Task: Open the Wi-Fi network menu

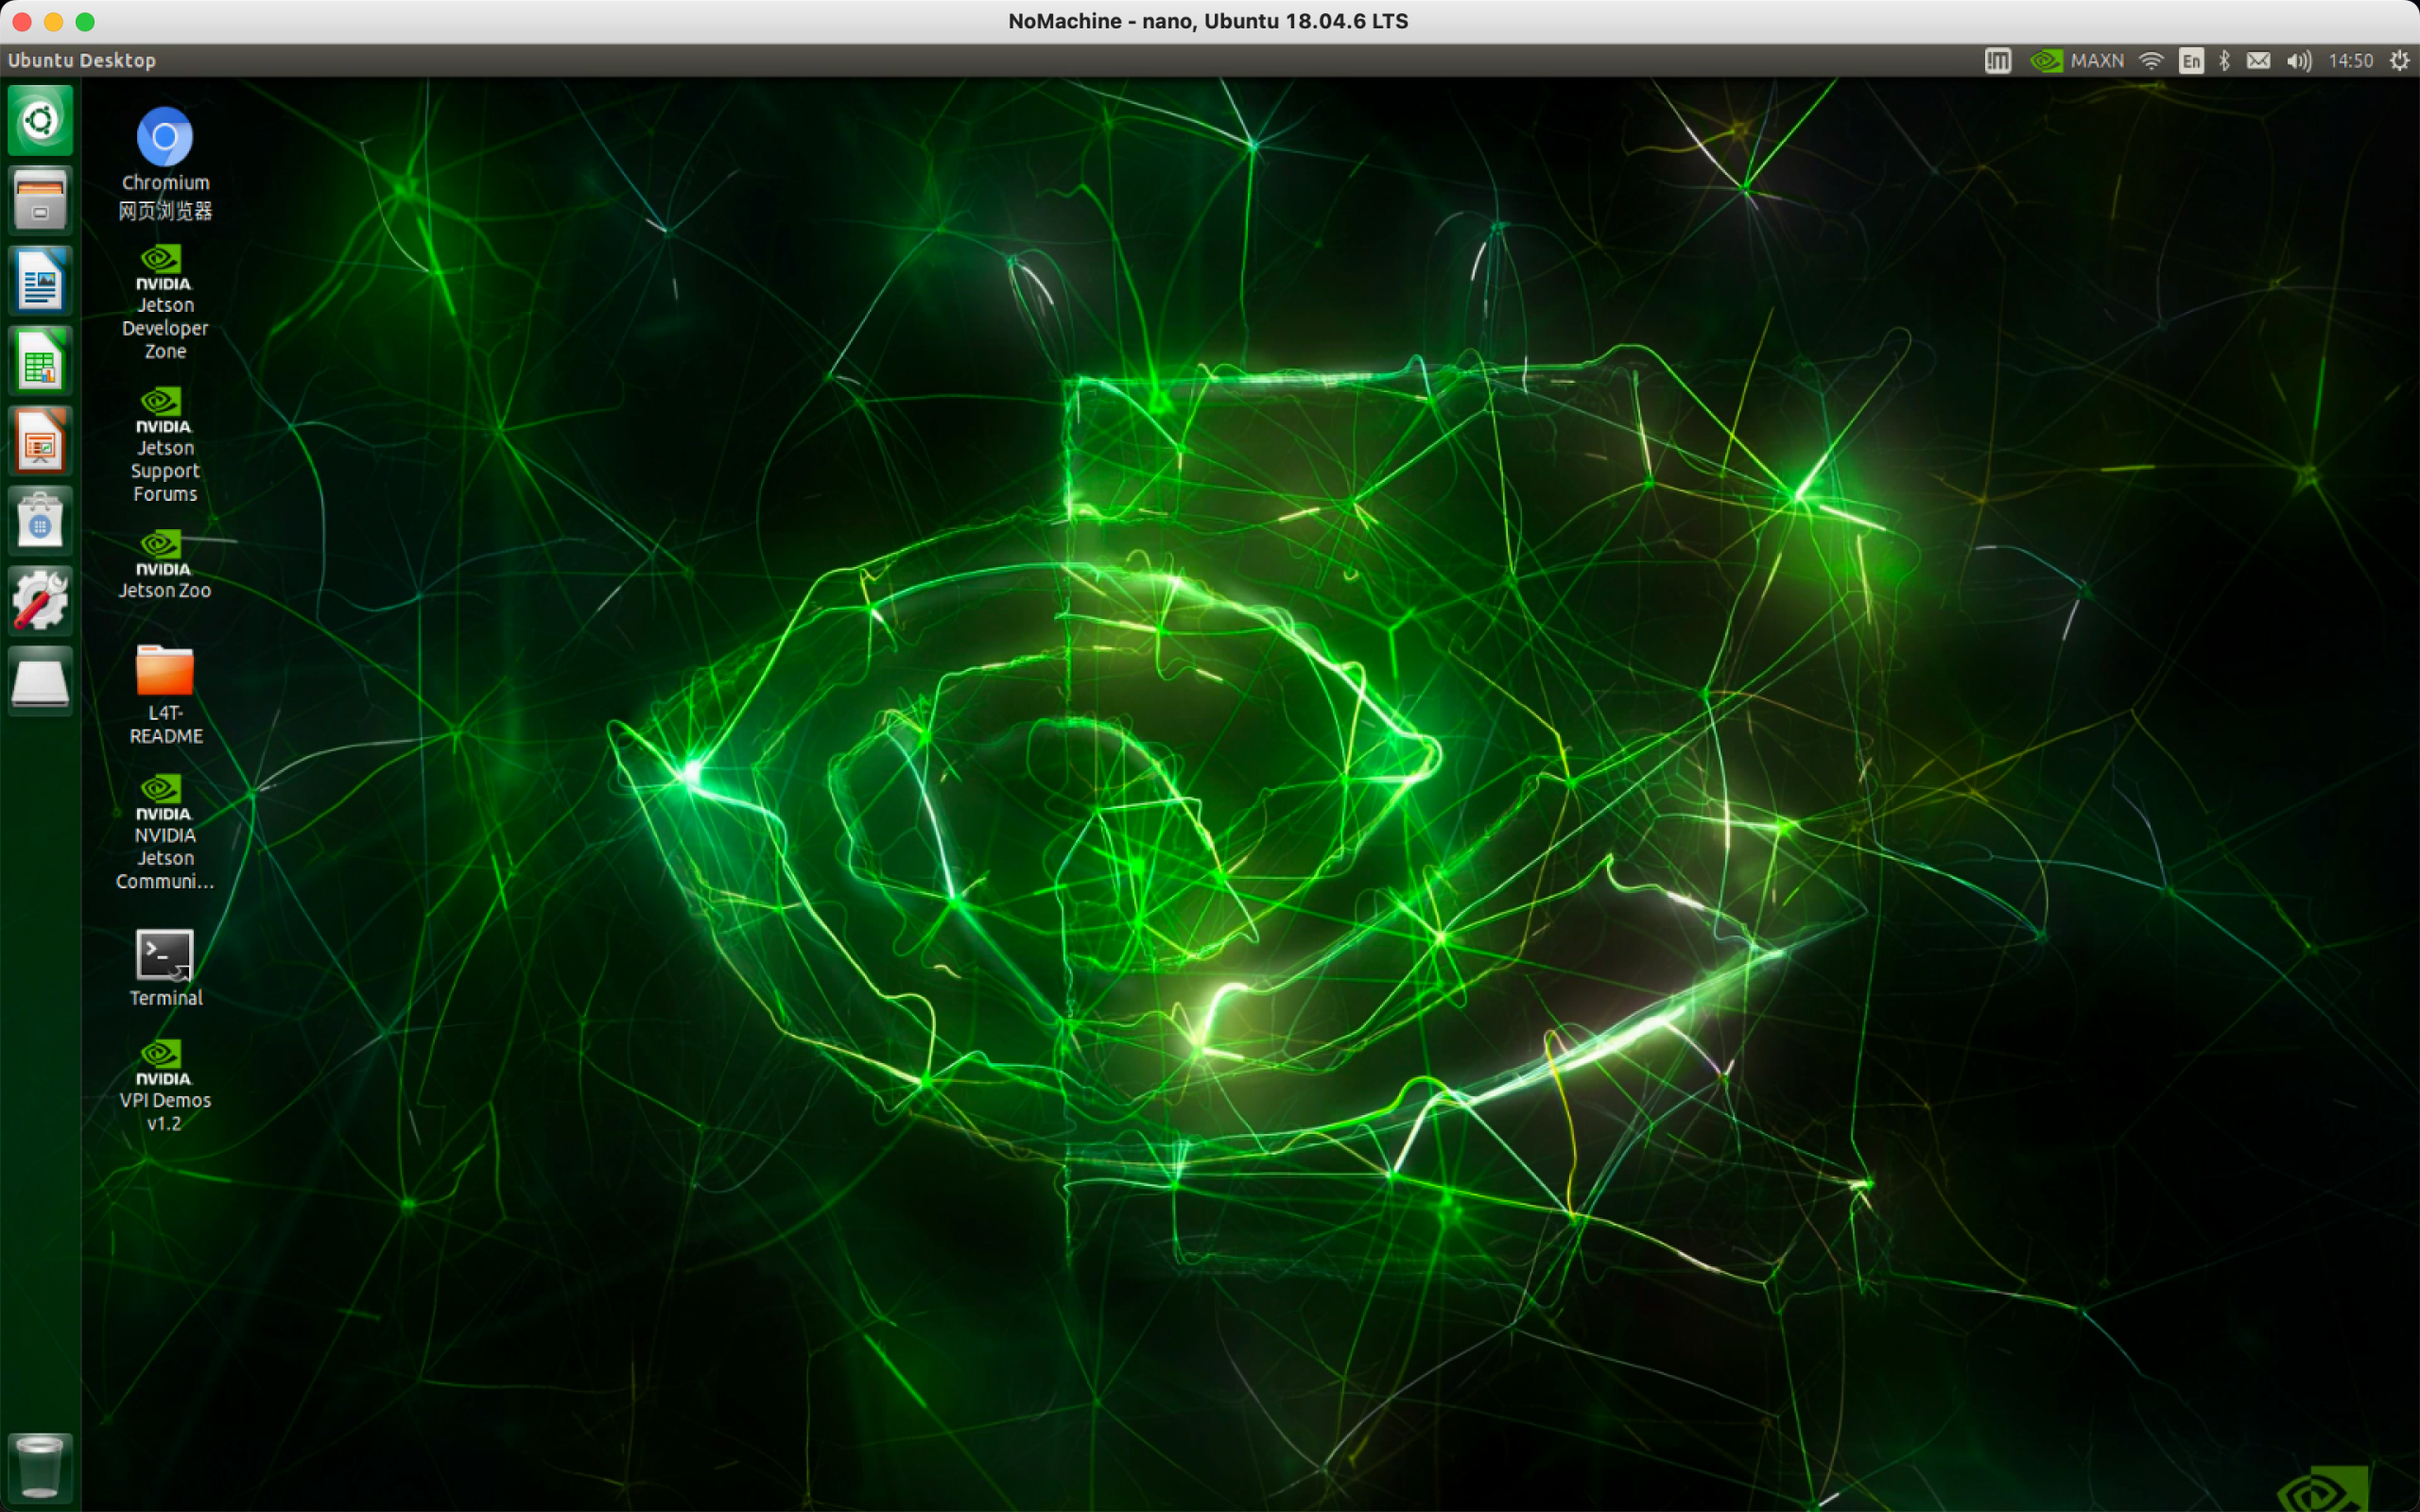Action: tap(2150, 61)
